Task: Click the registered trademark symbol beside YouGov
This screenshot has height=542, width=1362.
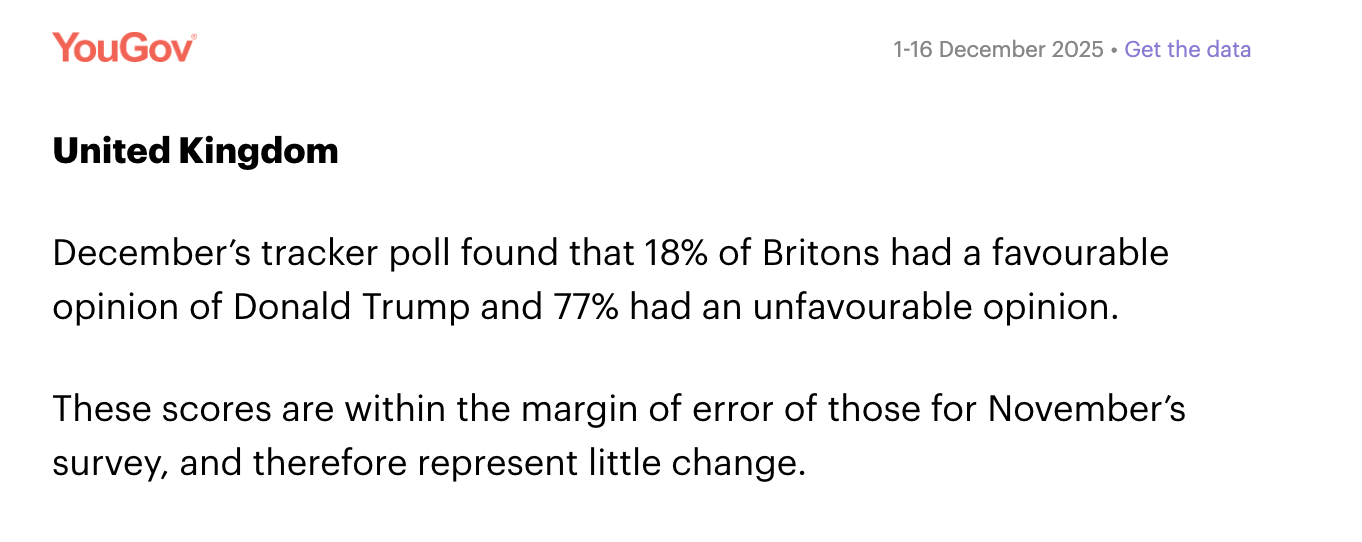Action: (193, 37)
